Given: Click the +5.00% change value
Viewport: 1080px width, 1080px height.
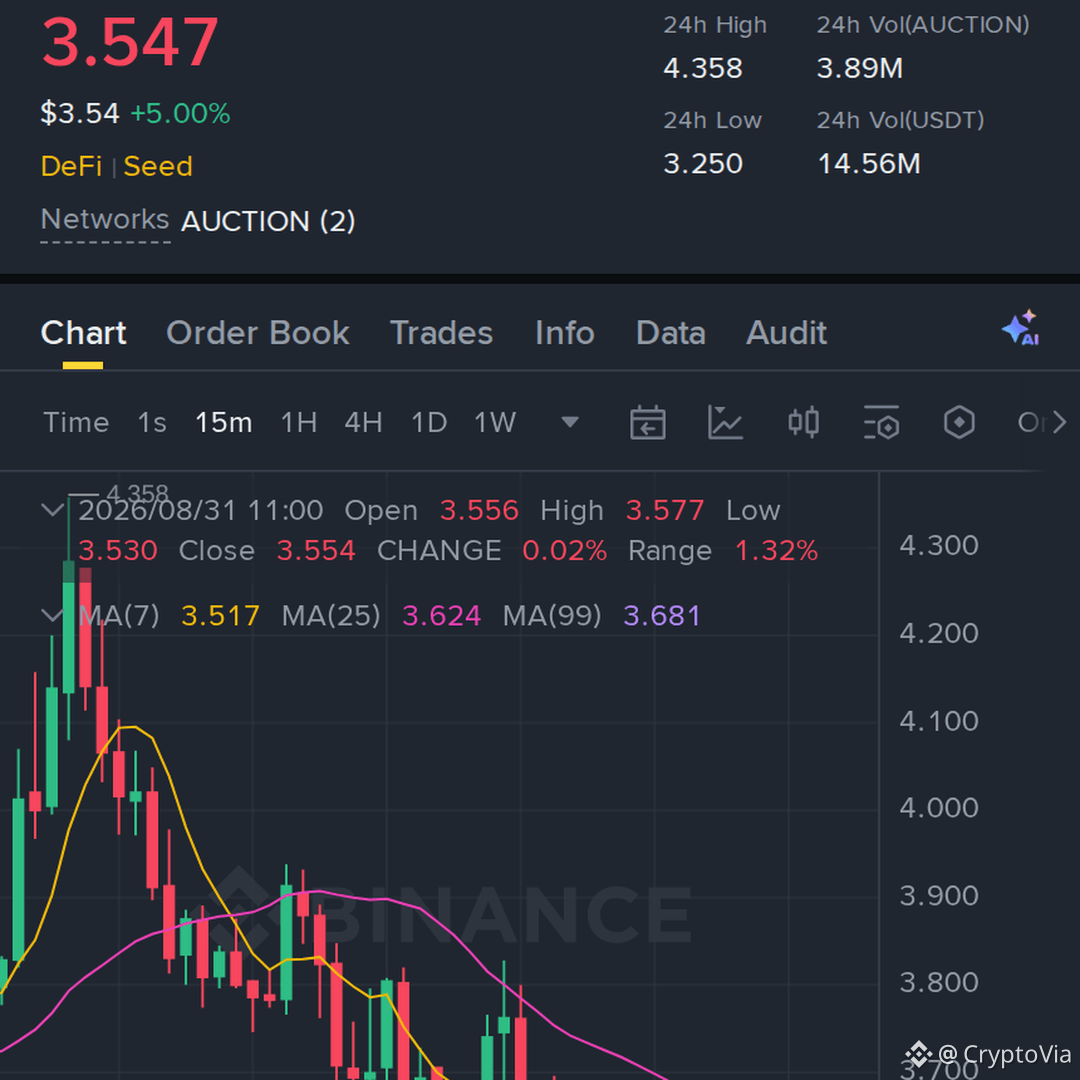Looking at the screenshot, I should [180, 113].
